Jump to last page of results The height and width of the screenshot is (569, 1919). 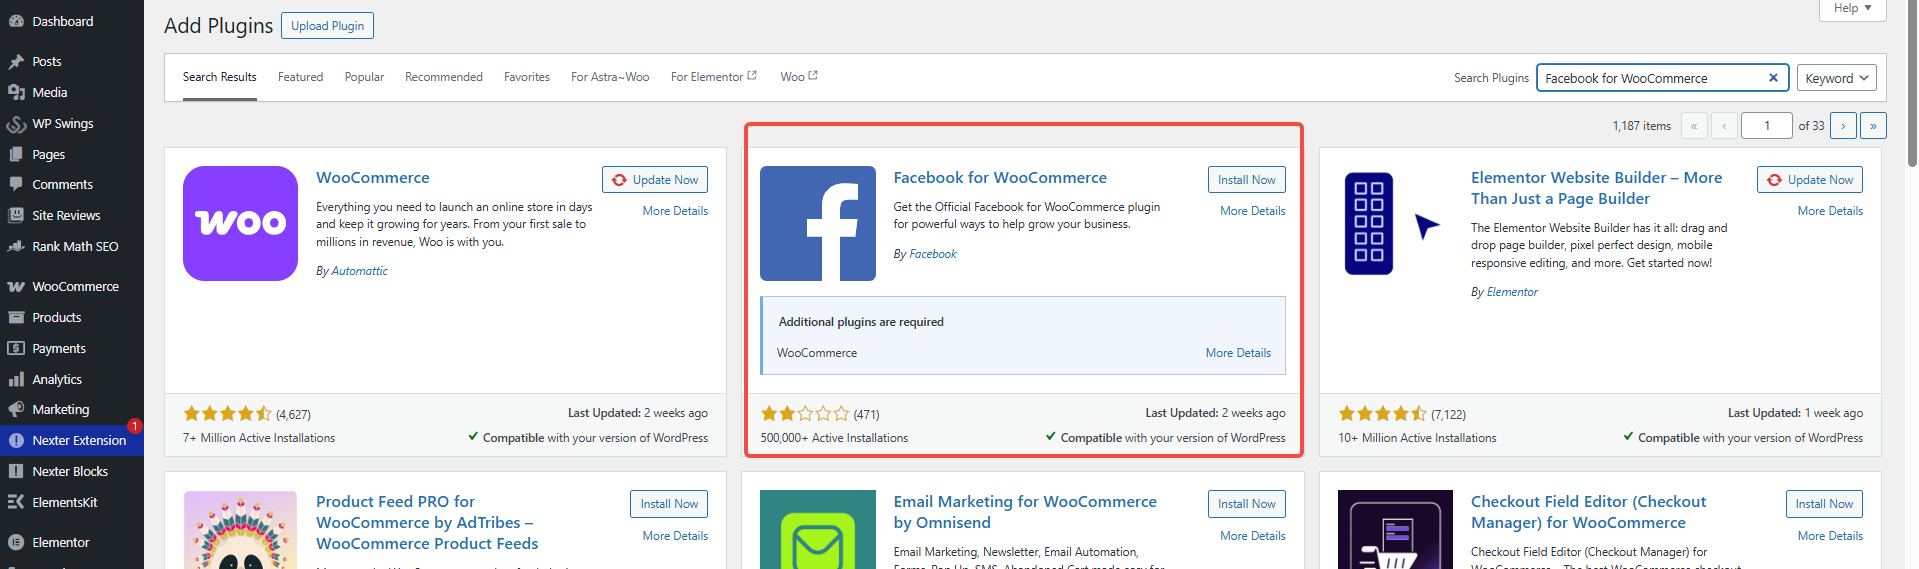[1874, 126]
